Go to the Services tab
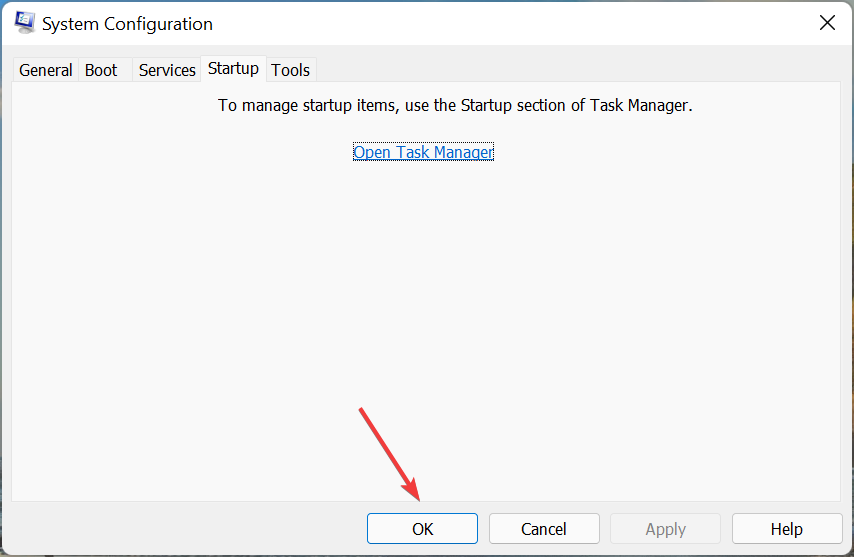The width and height of the screenshot is (854, 557). (167, 70)
